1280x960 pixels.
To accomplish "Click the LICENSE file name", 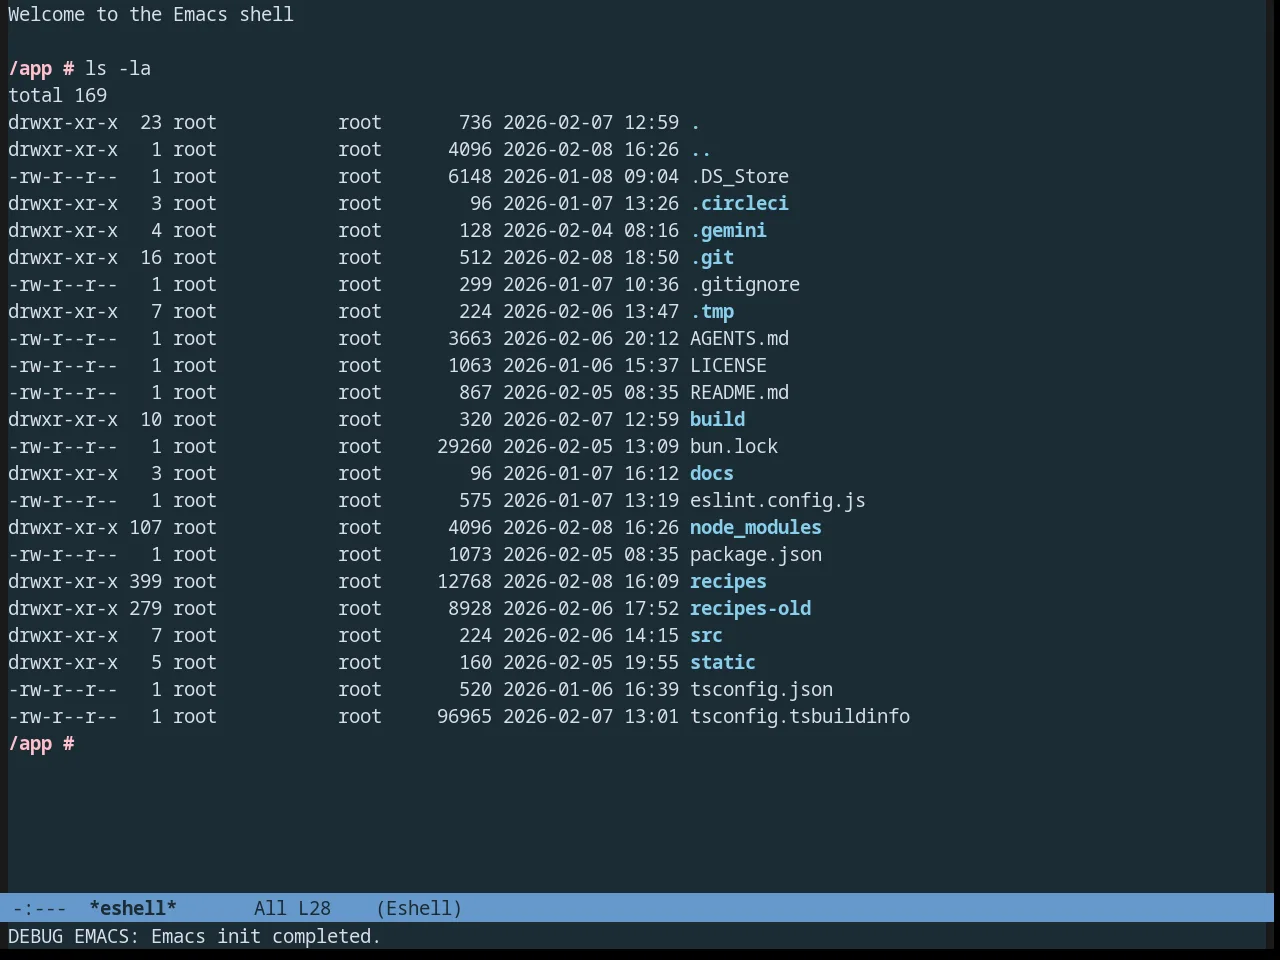I will (728, 365).
